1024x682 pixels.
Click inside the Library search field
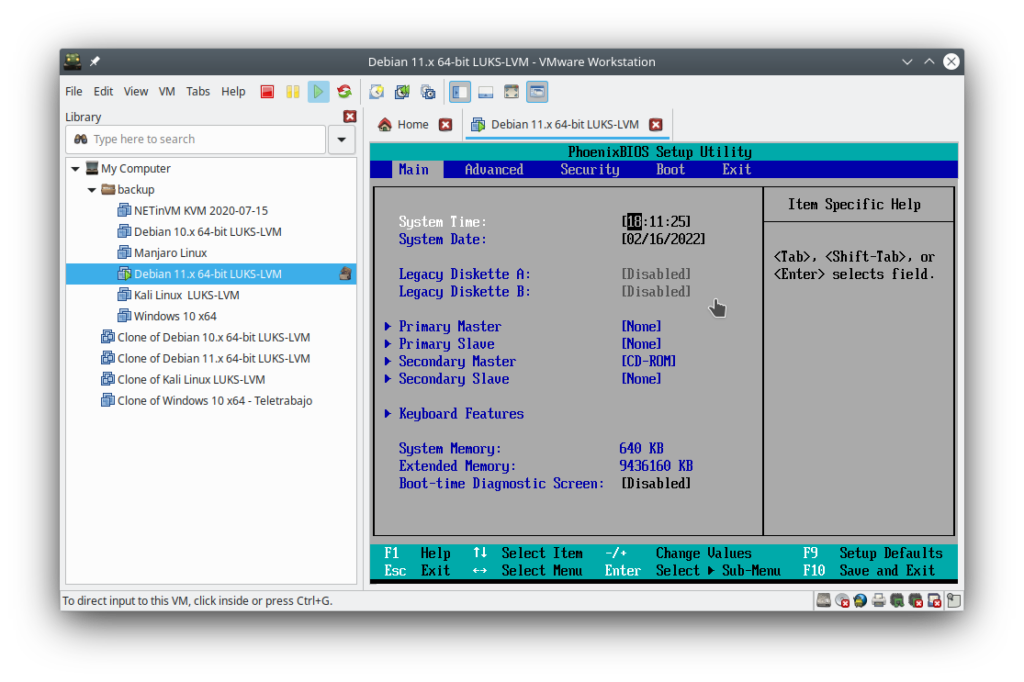pyautogui.click(x=190, y=139)
